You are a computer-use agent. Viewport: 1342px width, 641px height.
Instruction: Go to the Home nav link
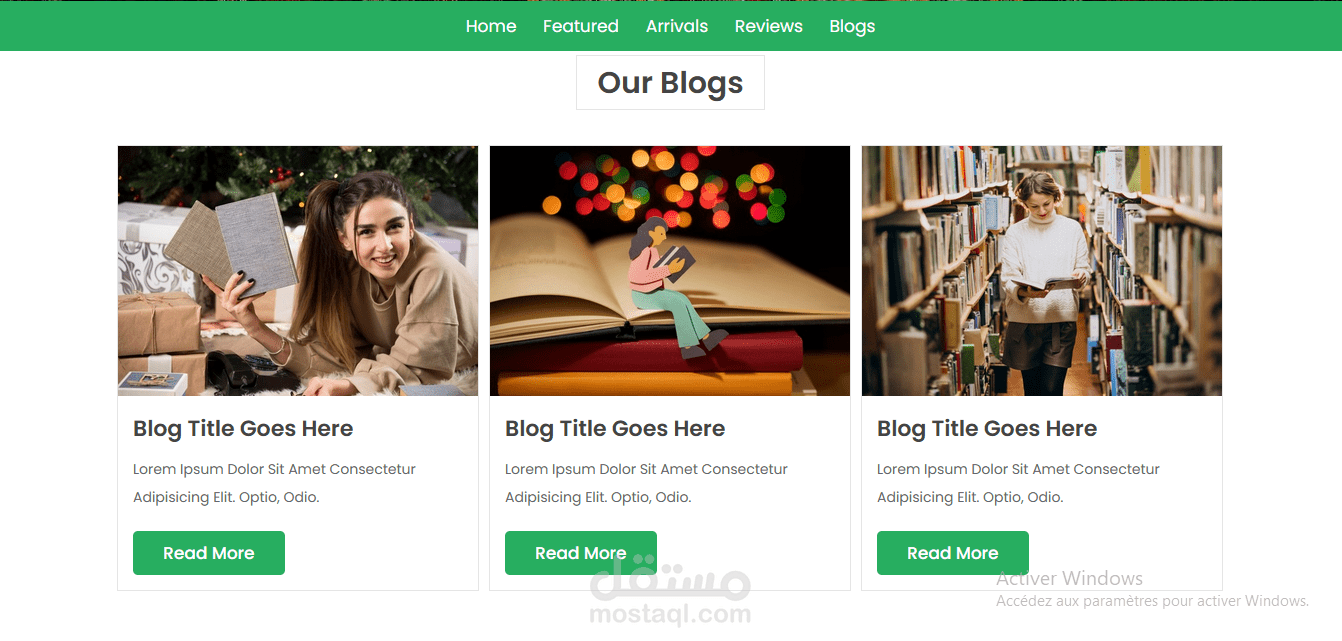coord(491,26)
